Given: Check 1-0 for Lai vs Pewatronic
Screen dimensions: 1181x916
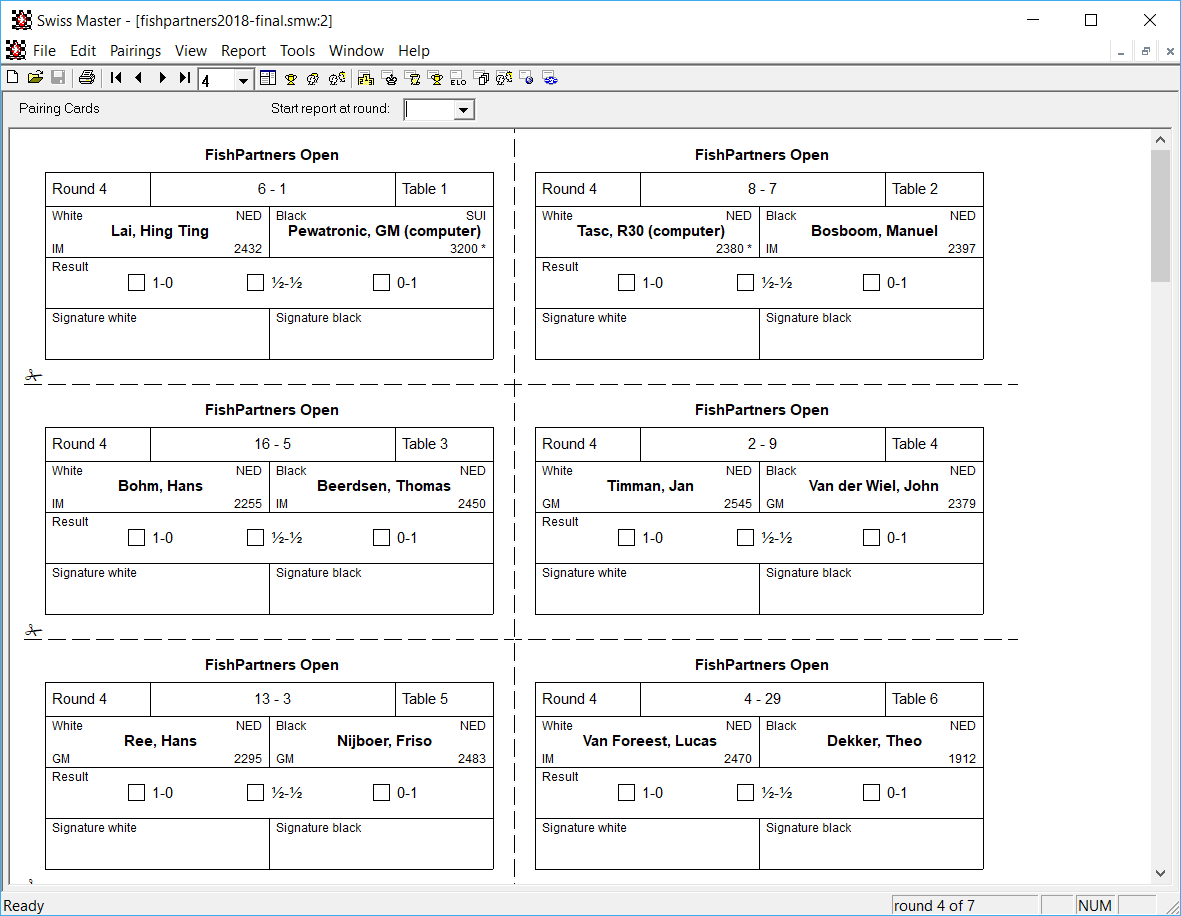Looking at the screenshot, I should (136, 282).
